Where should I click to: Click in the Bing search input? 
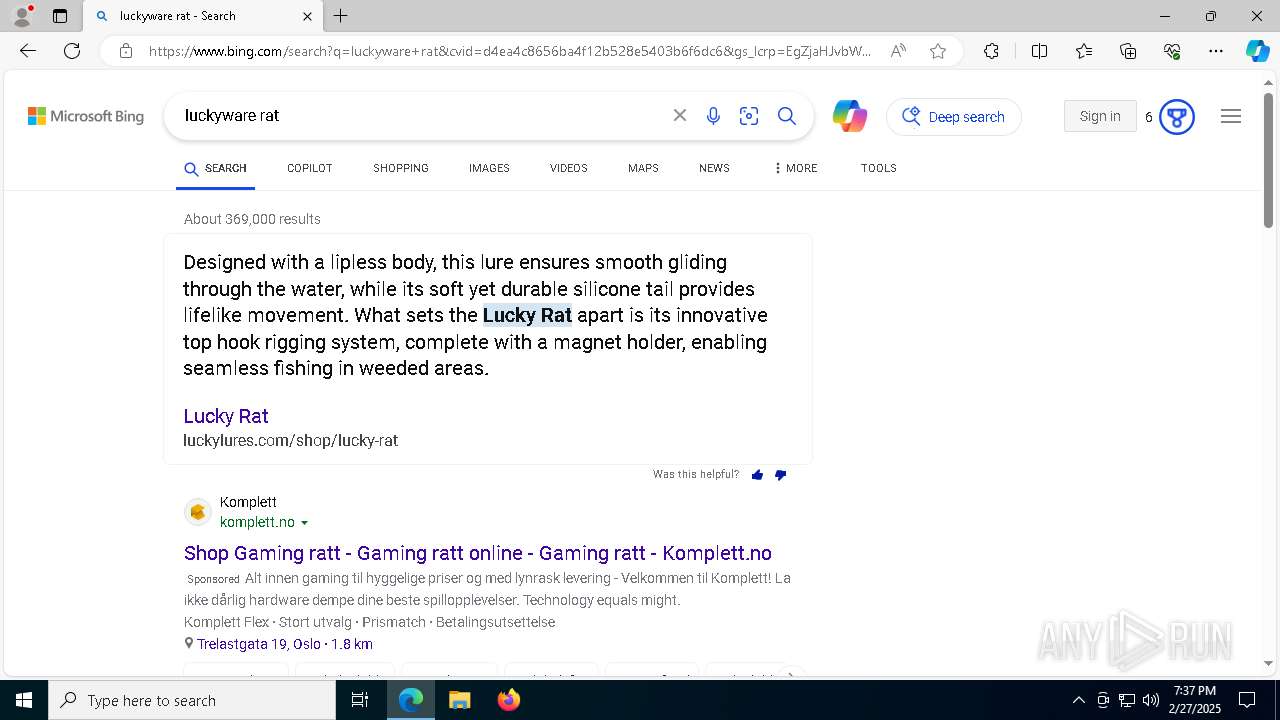(x=420, y=116)
